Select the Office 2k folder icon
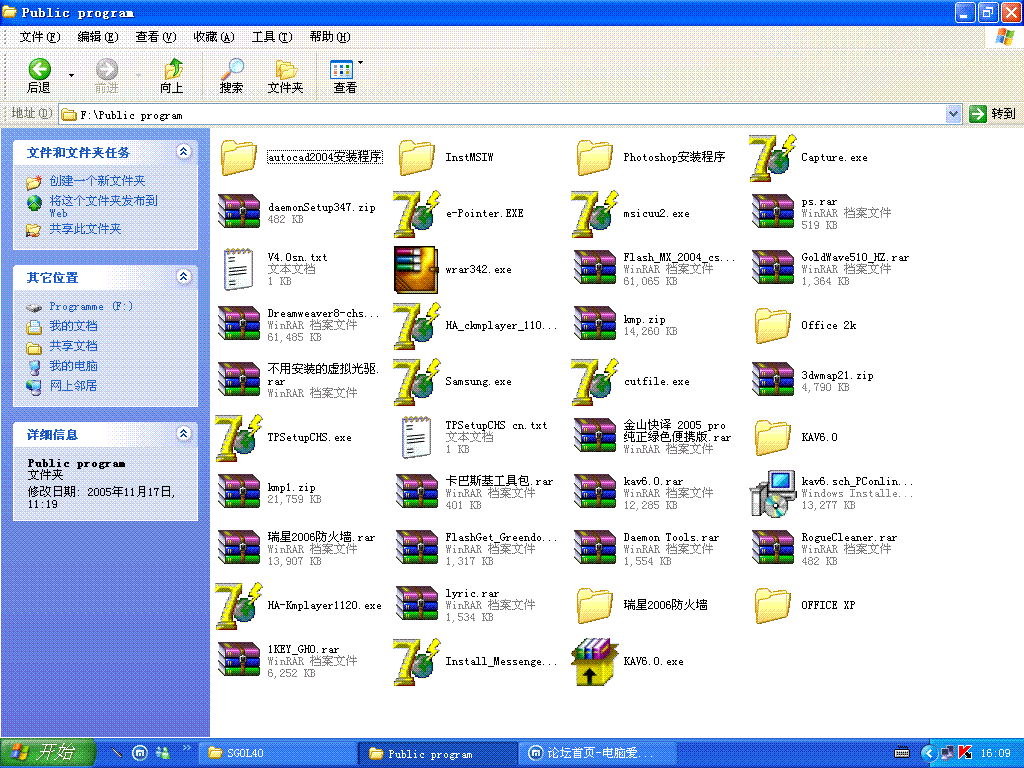Viewport: 1024px width, 768px height. pos(773,325)
